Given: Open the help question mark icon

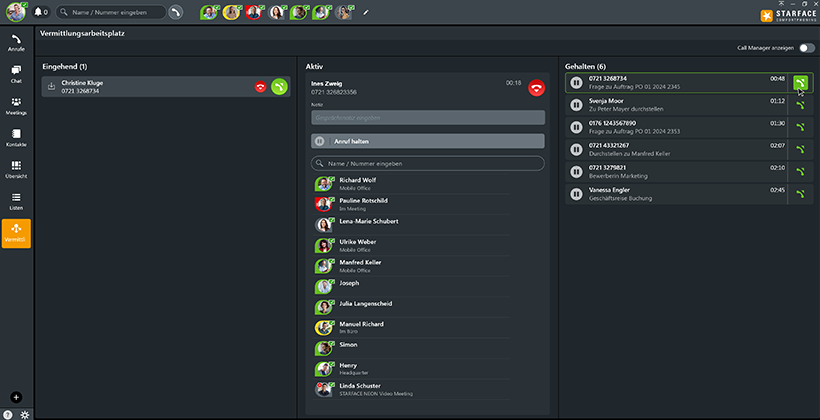Looking at the screenshot, I should tap(8, 413).
